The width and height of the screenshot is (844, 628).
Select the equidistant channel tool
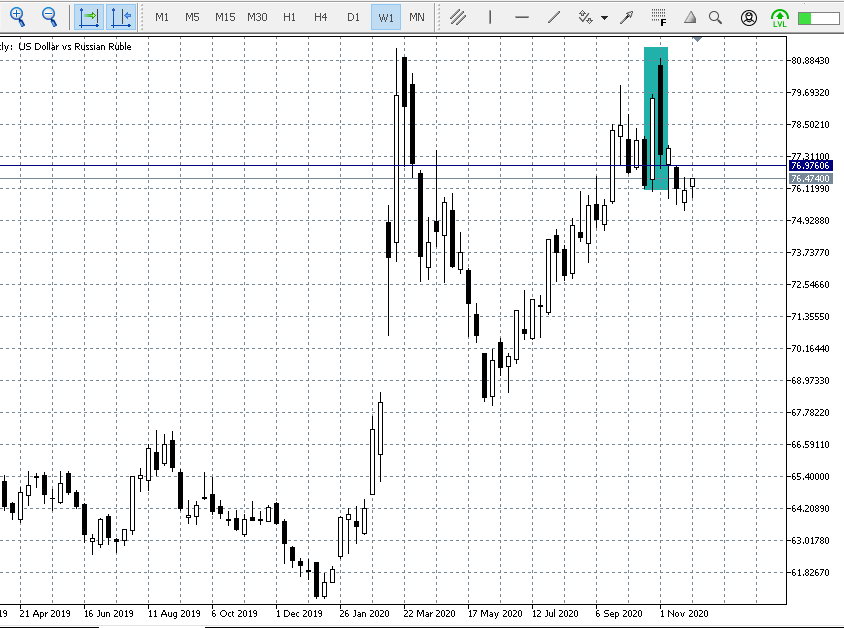pos(456,17)
